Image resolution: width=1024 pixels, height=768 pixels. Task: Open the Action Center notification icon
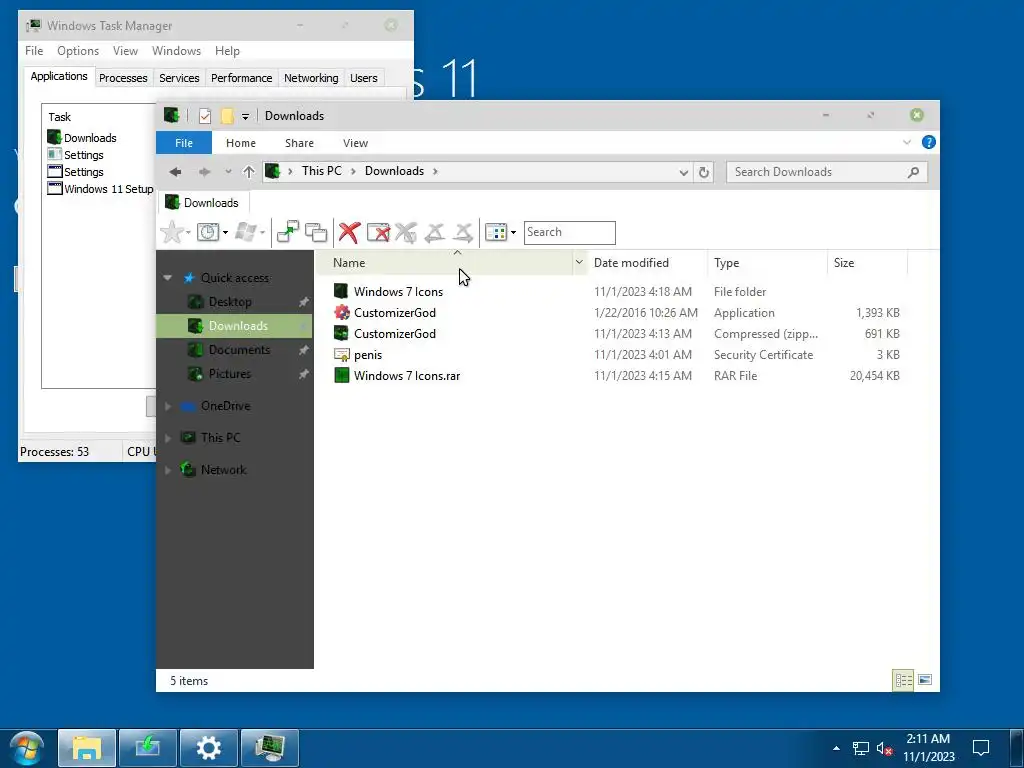point(980,748)
